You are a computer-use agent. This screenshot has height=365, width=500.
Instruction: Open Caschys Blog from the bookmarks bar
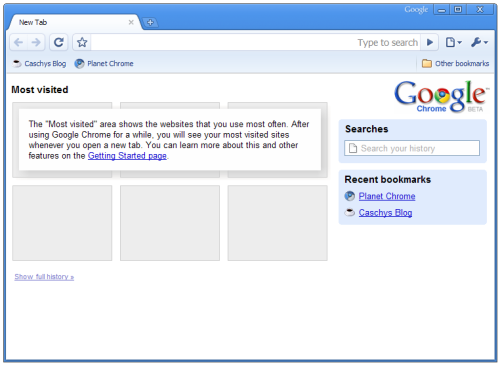click(39, 63)
